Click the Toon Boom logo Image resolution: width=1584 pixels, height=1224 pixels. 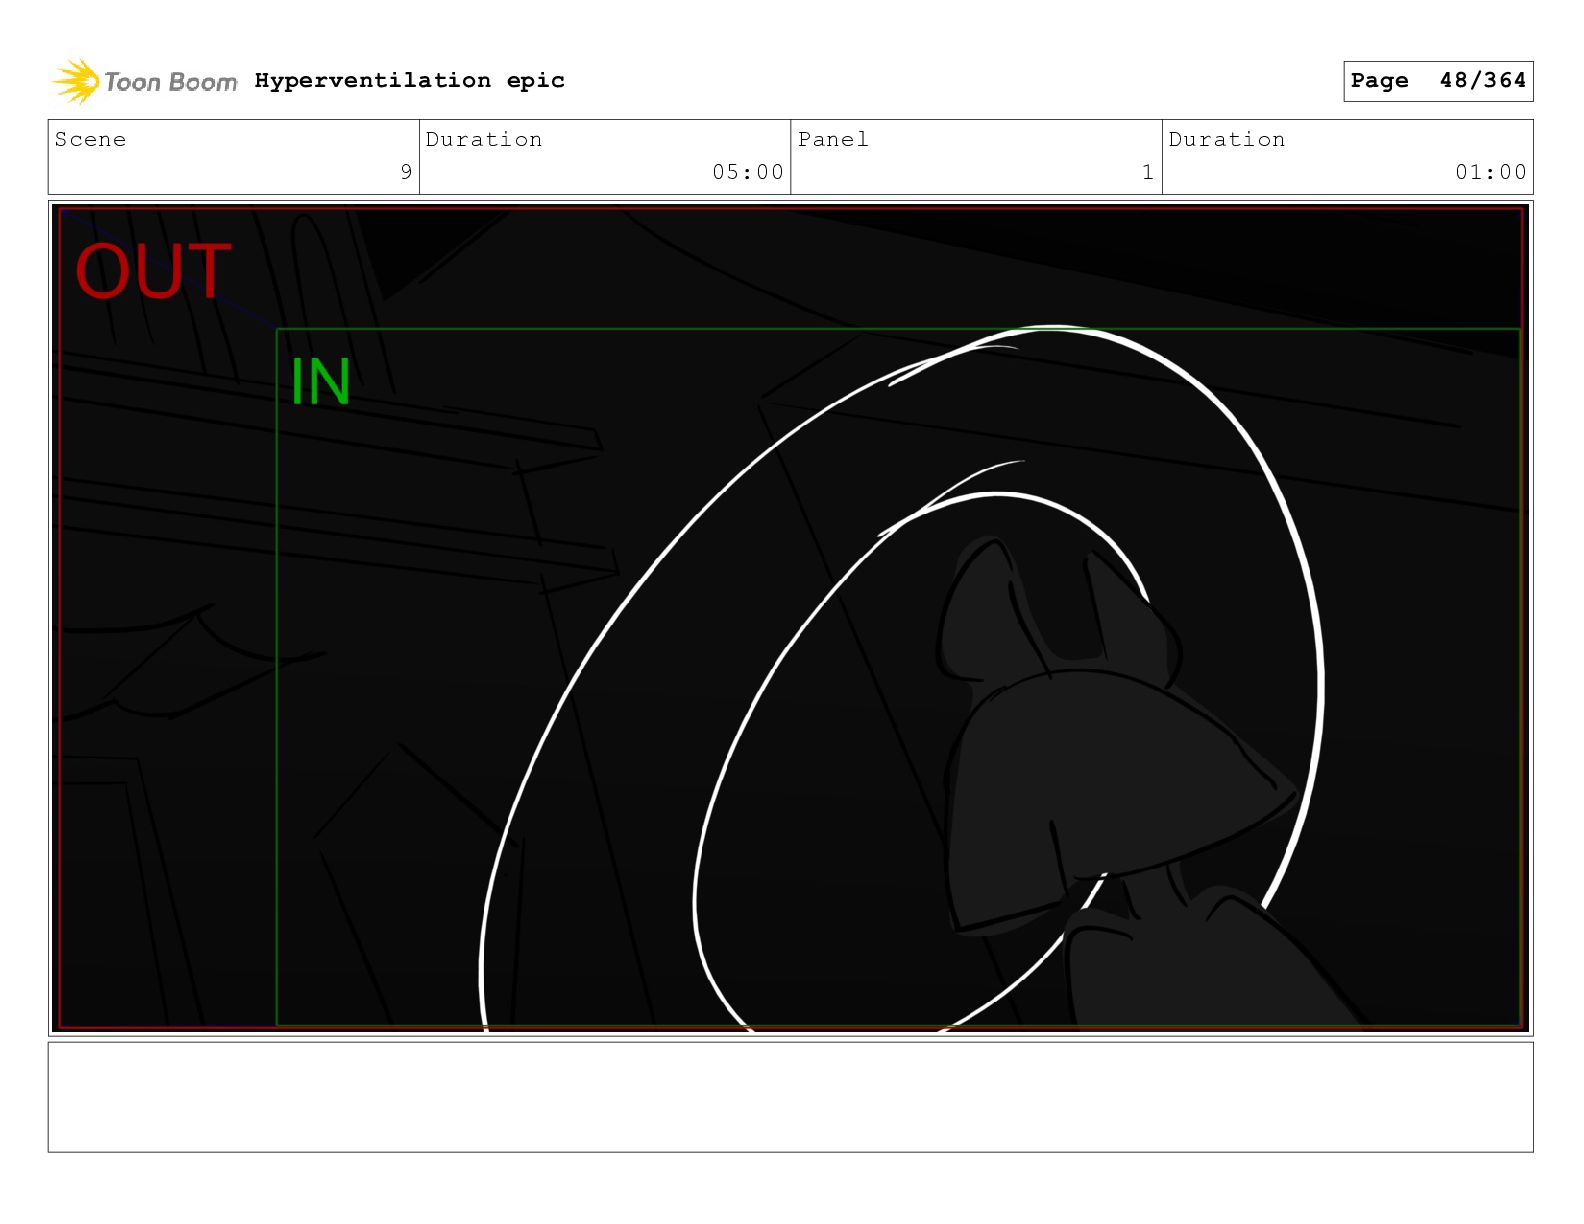point(145,81)
